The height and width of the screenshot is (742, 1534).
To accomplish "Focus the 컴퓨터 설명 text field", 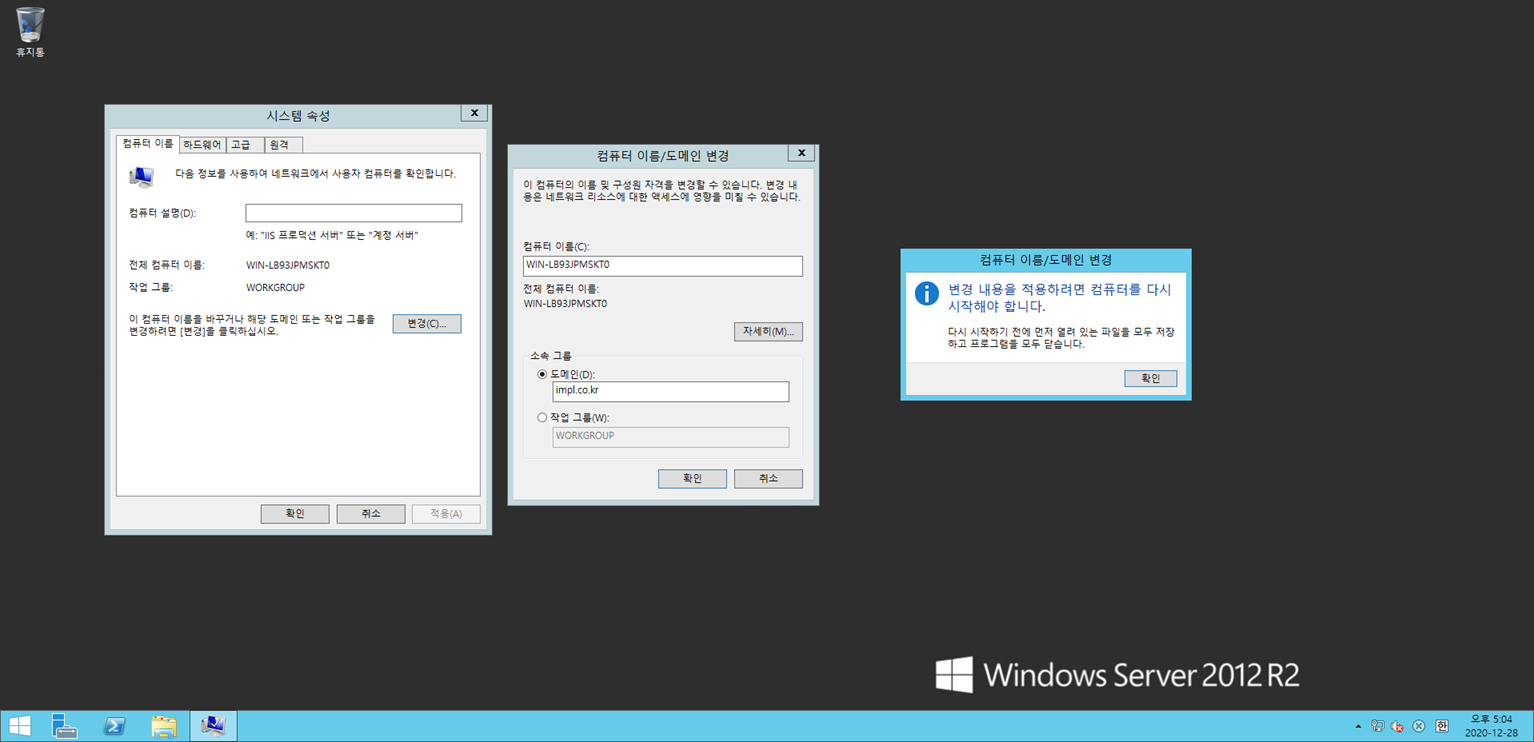I will [x=354, y=213].
